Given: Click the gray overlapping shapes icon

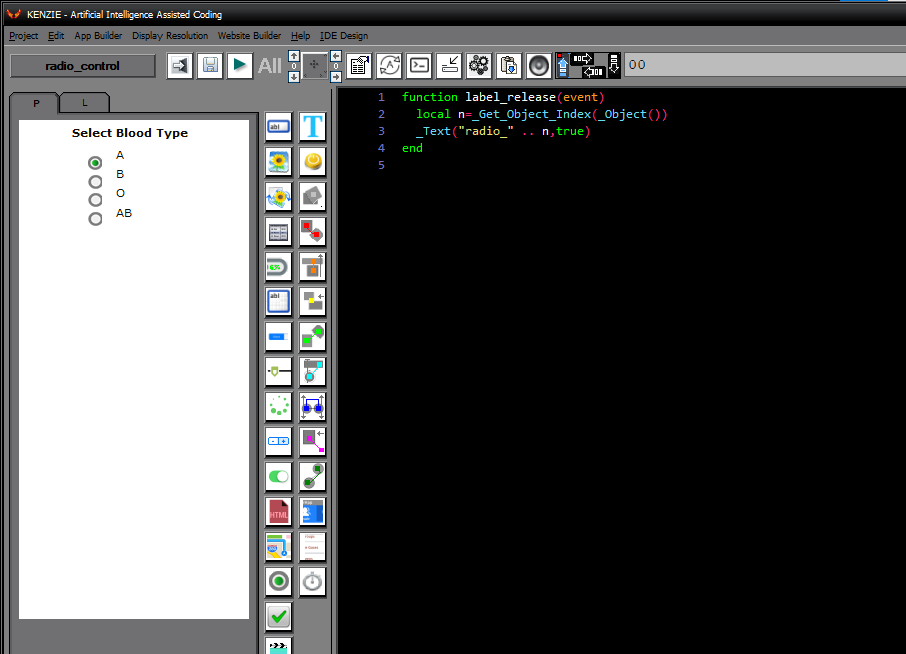Looking at the screenshot, I should [x=313, y=197].
